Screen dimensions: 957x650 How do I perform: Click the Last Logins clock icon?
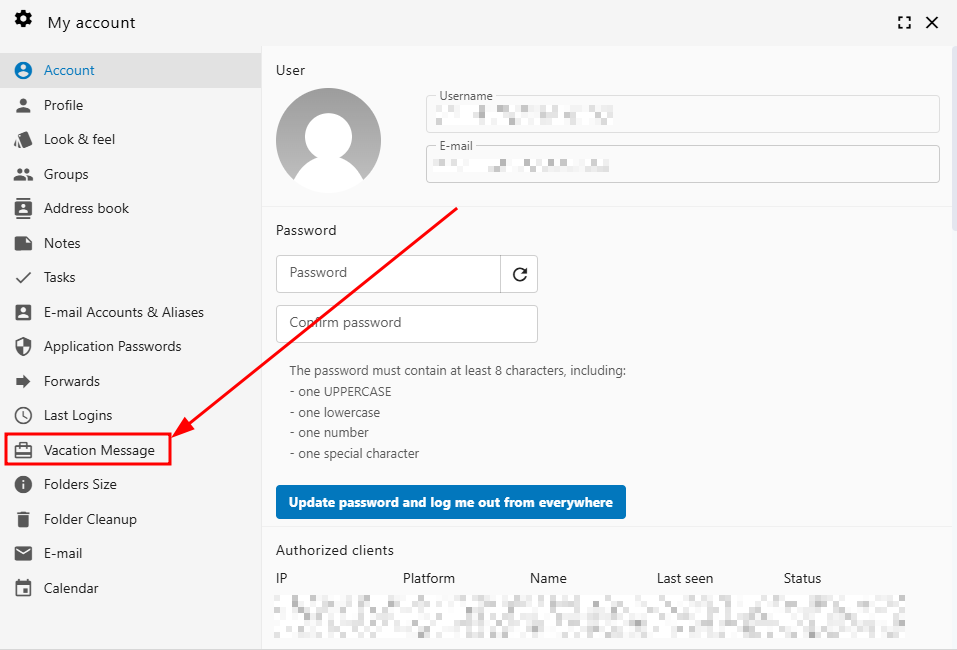[23, 415]
